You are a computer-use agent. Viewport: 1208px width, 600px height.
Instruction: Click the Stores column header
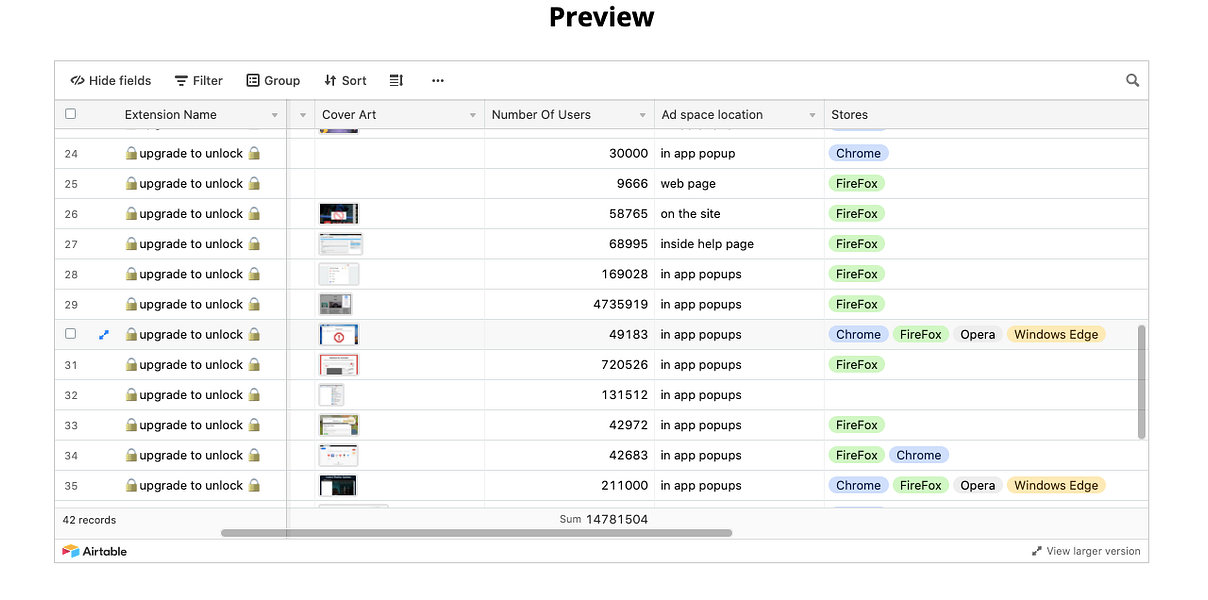[985, 114]
